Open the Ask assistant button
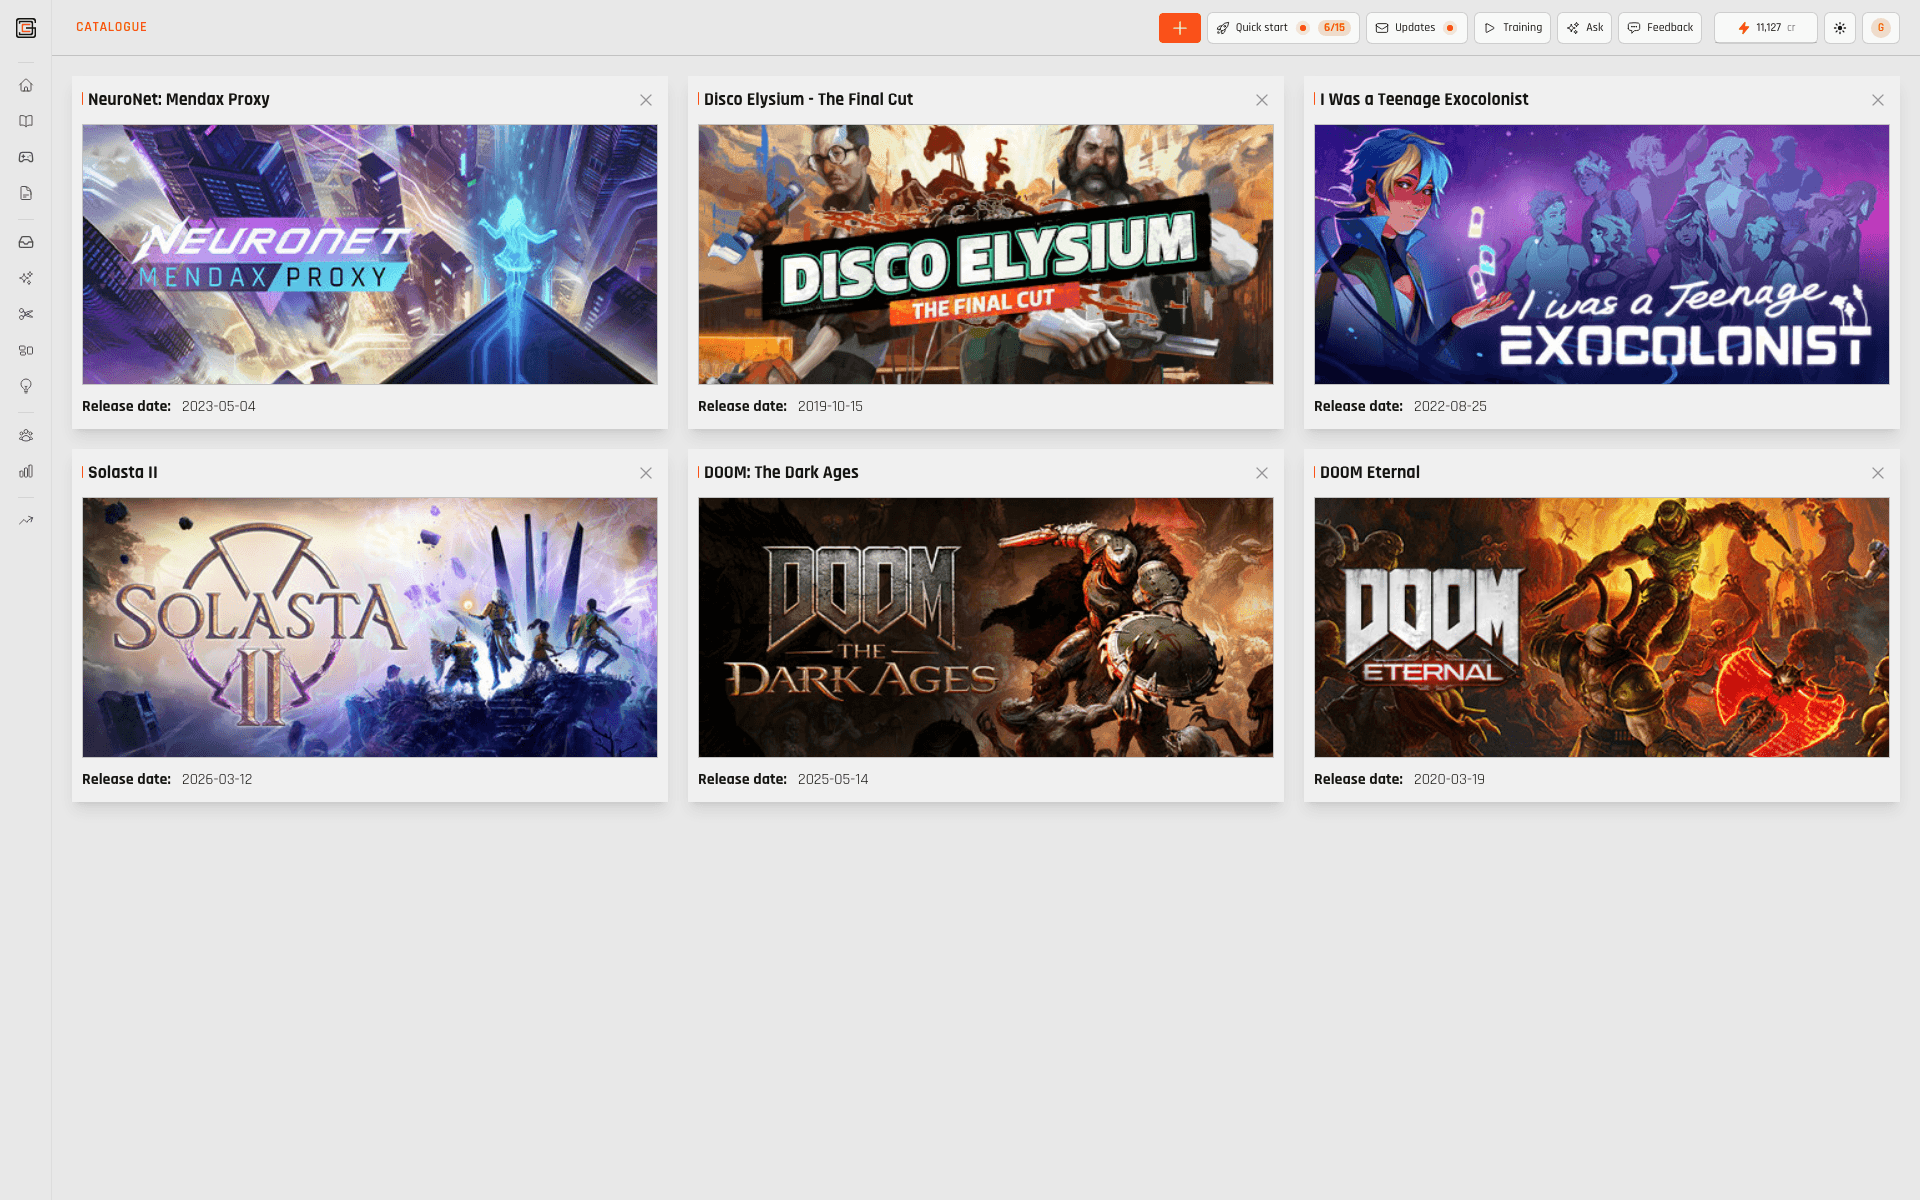1920x1200 pixels. [x=1584, y=28]
